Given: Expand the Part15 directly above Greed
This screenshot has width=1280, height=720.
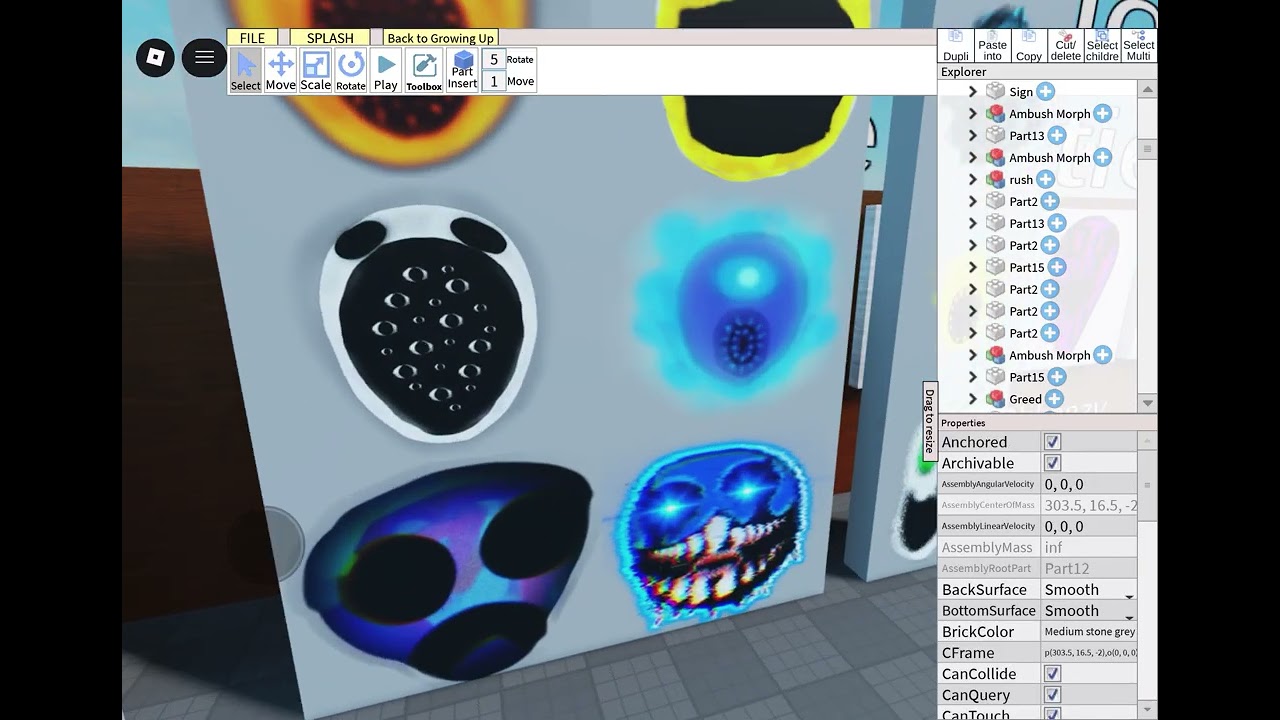Looking at the screenshot, I should pos(972,377).
